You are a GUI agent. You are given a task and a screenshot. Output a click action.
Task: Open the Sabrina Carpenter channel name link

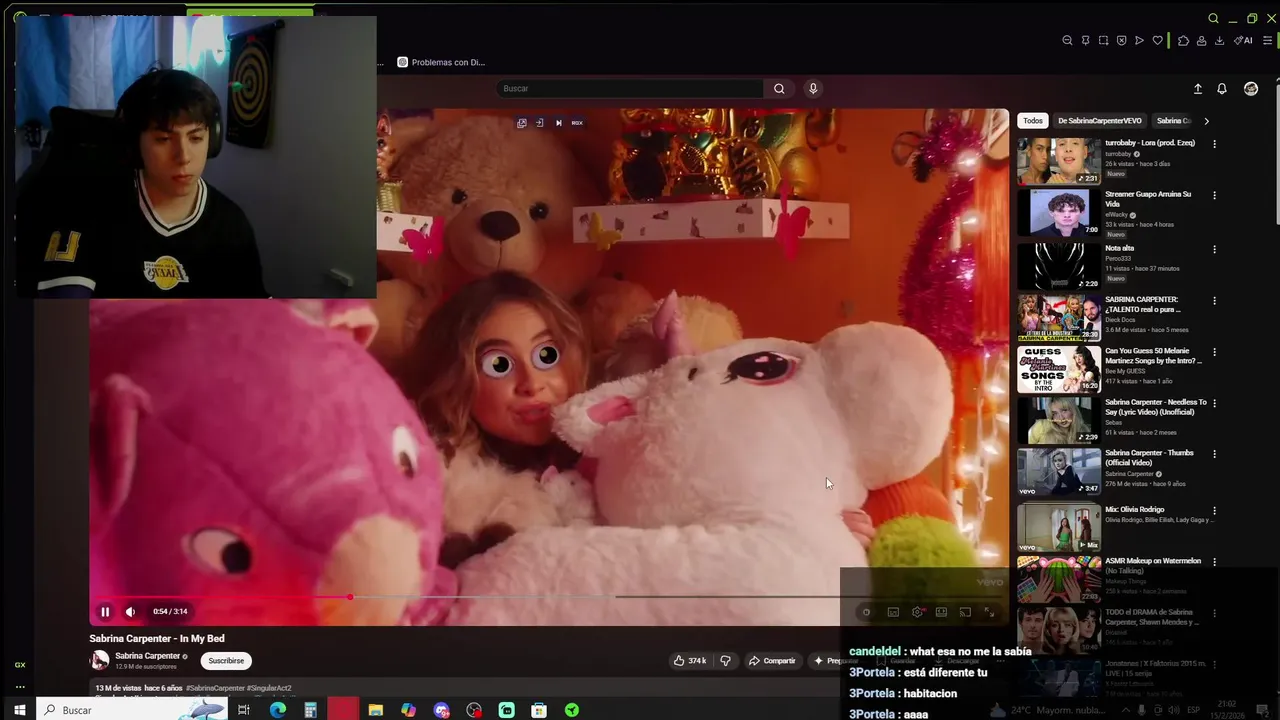coord(147,656)
